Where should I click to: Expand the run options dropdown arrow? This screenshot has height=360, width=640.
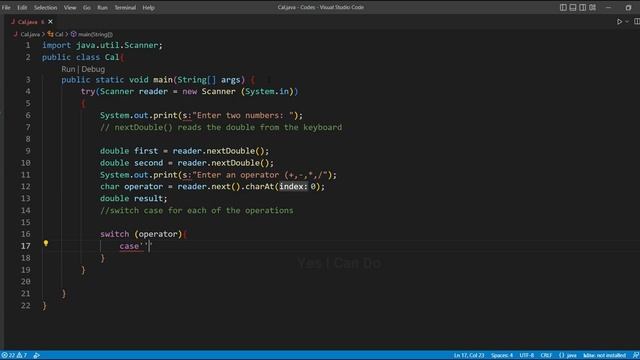pyautogui.click(x=627, y=22)
